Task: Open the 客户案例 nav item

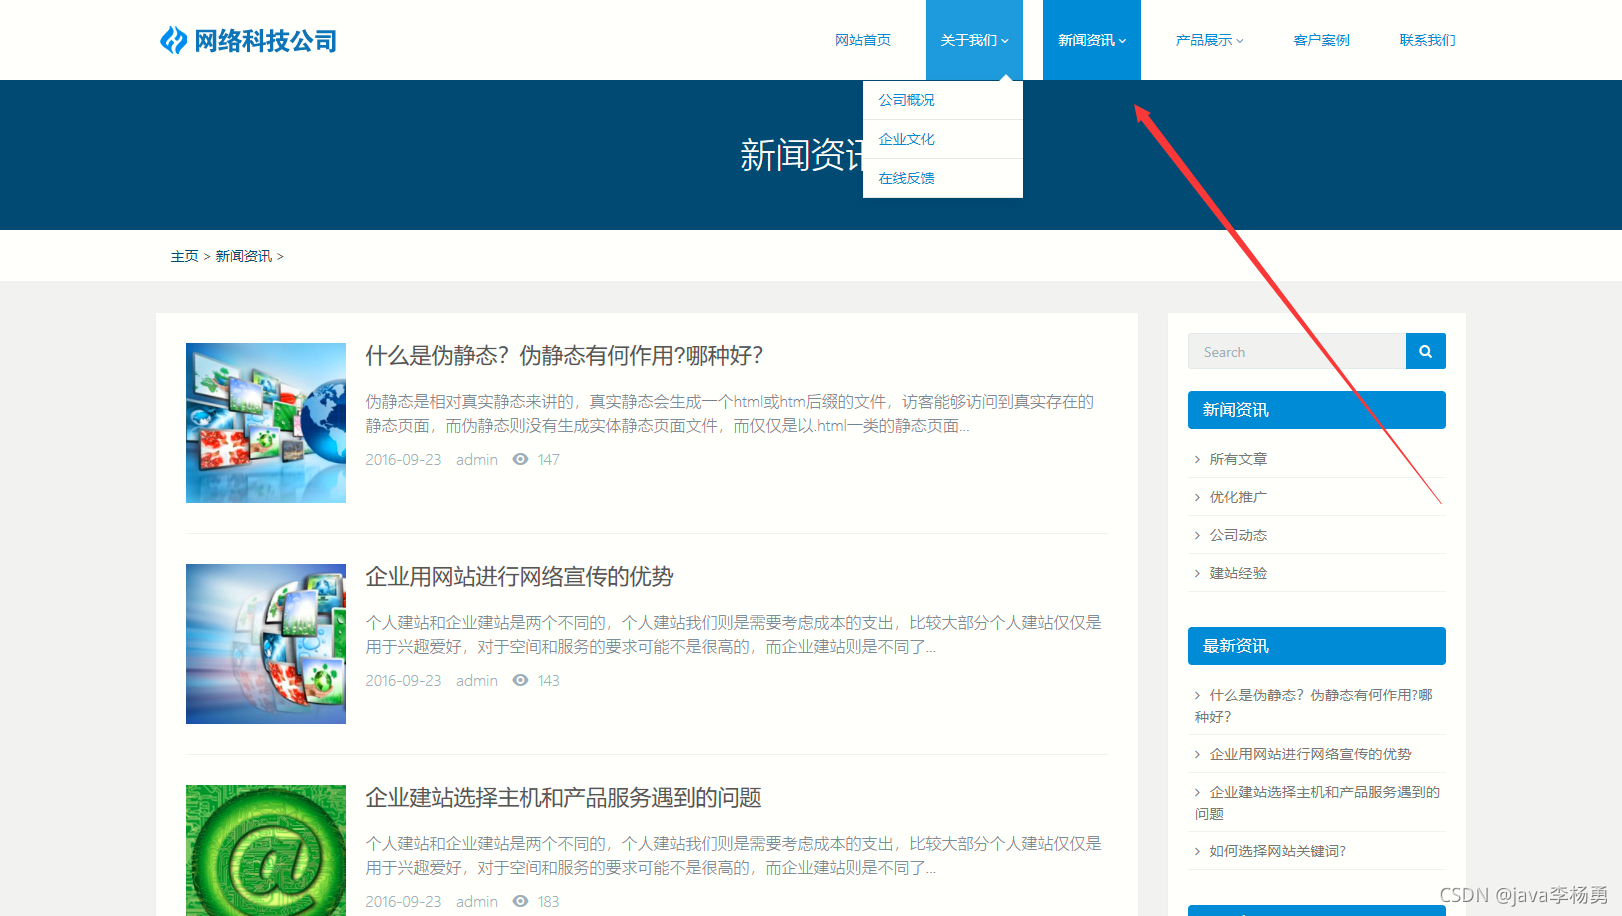Action: coord(1321,40)
